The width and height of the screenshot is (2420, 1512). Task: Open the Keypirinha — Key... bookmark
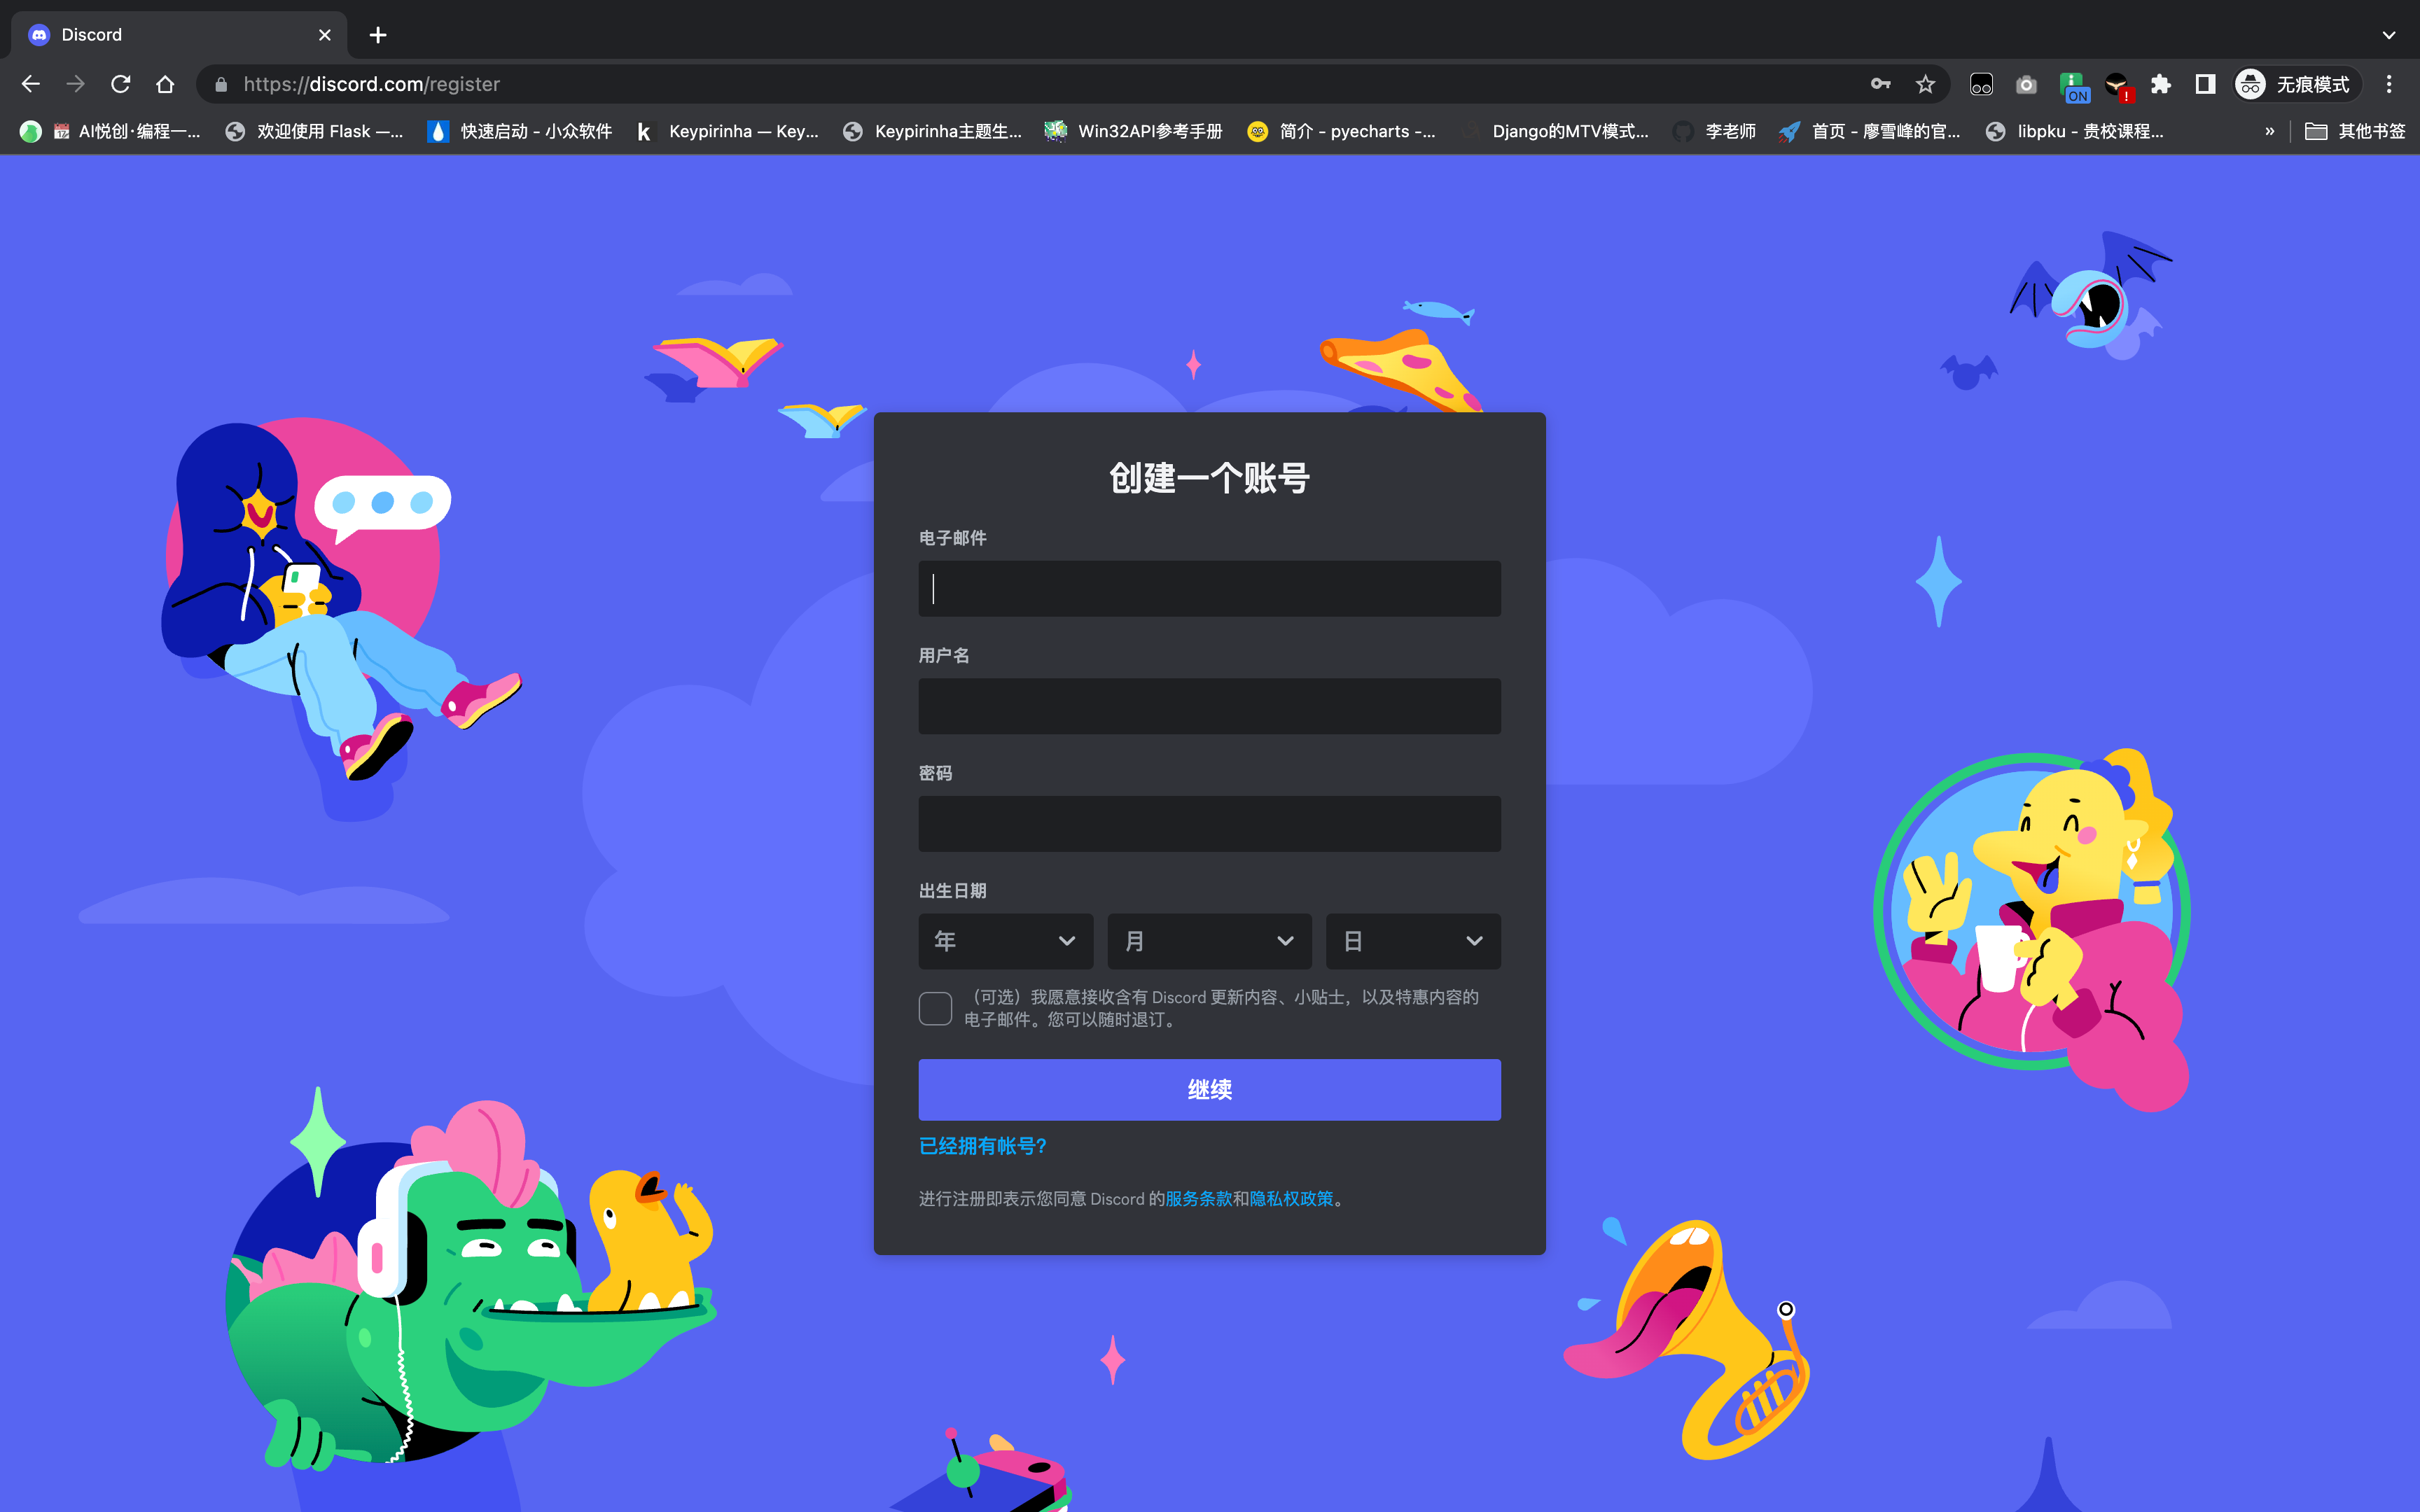coord(727,131)
